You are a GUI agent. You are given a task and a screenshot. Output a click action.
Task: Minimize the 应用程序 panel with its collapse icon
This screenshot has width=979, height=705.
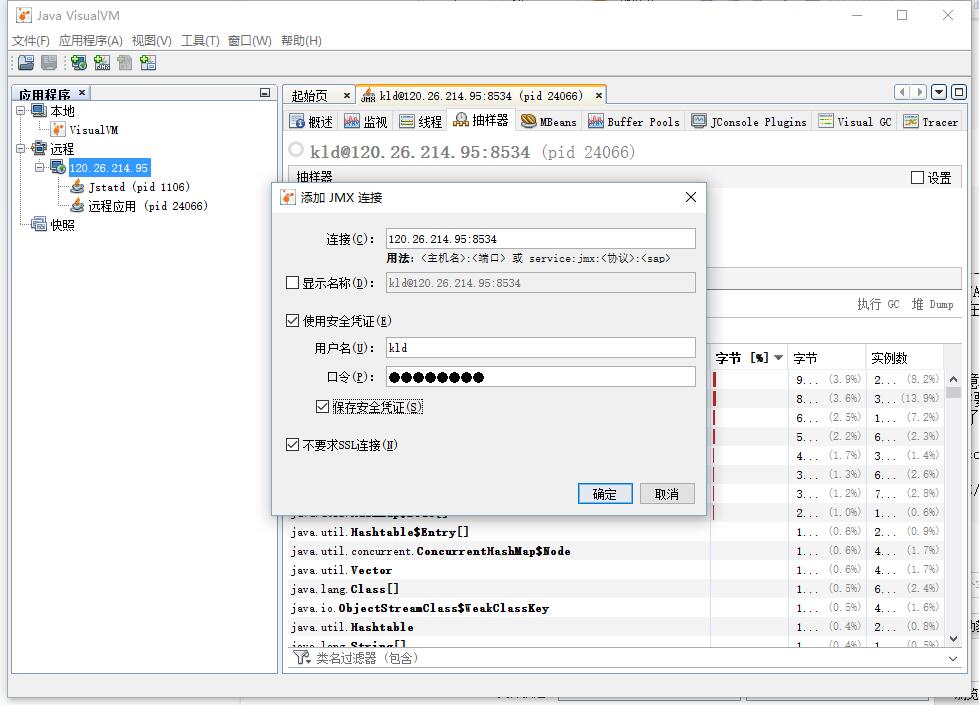tap(264, 93)
